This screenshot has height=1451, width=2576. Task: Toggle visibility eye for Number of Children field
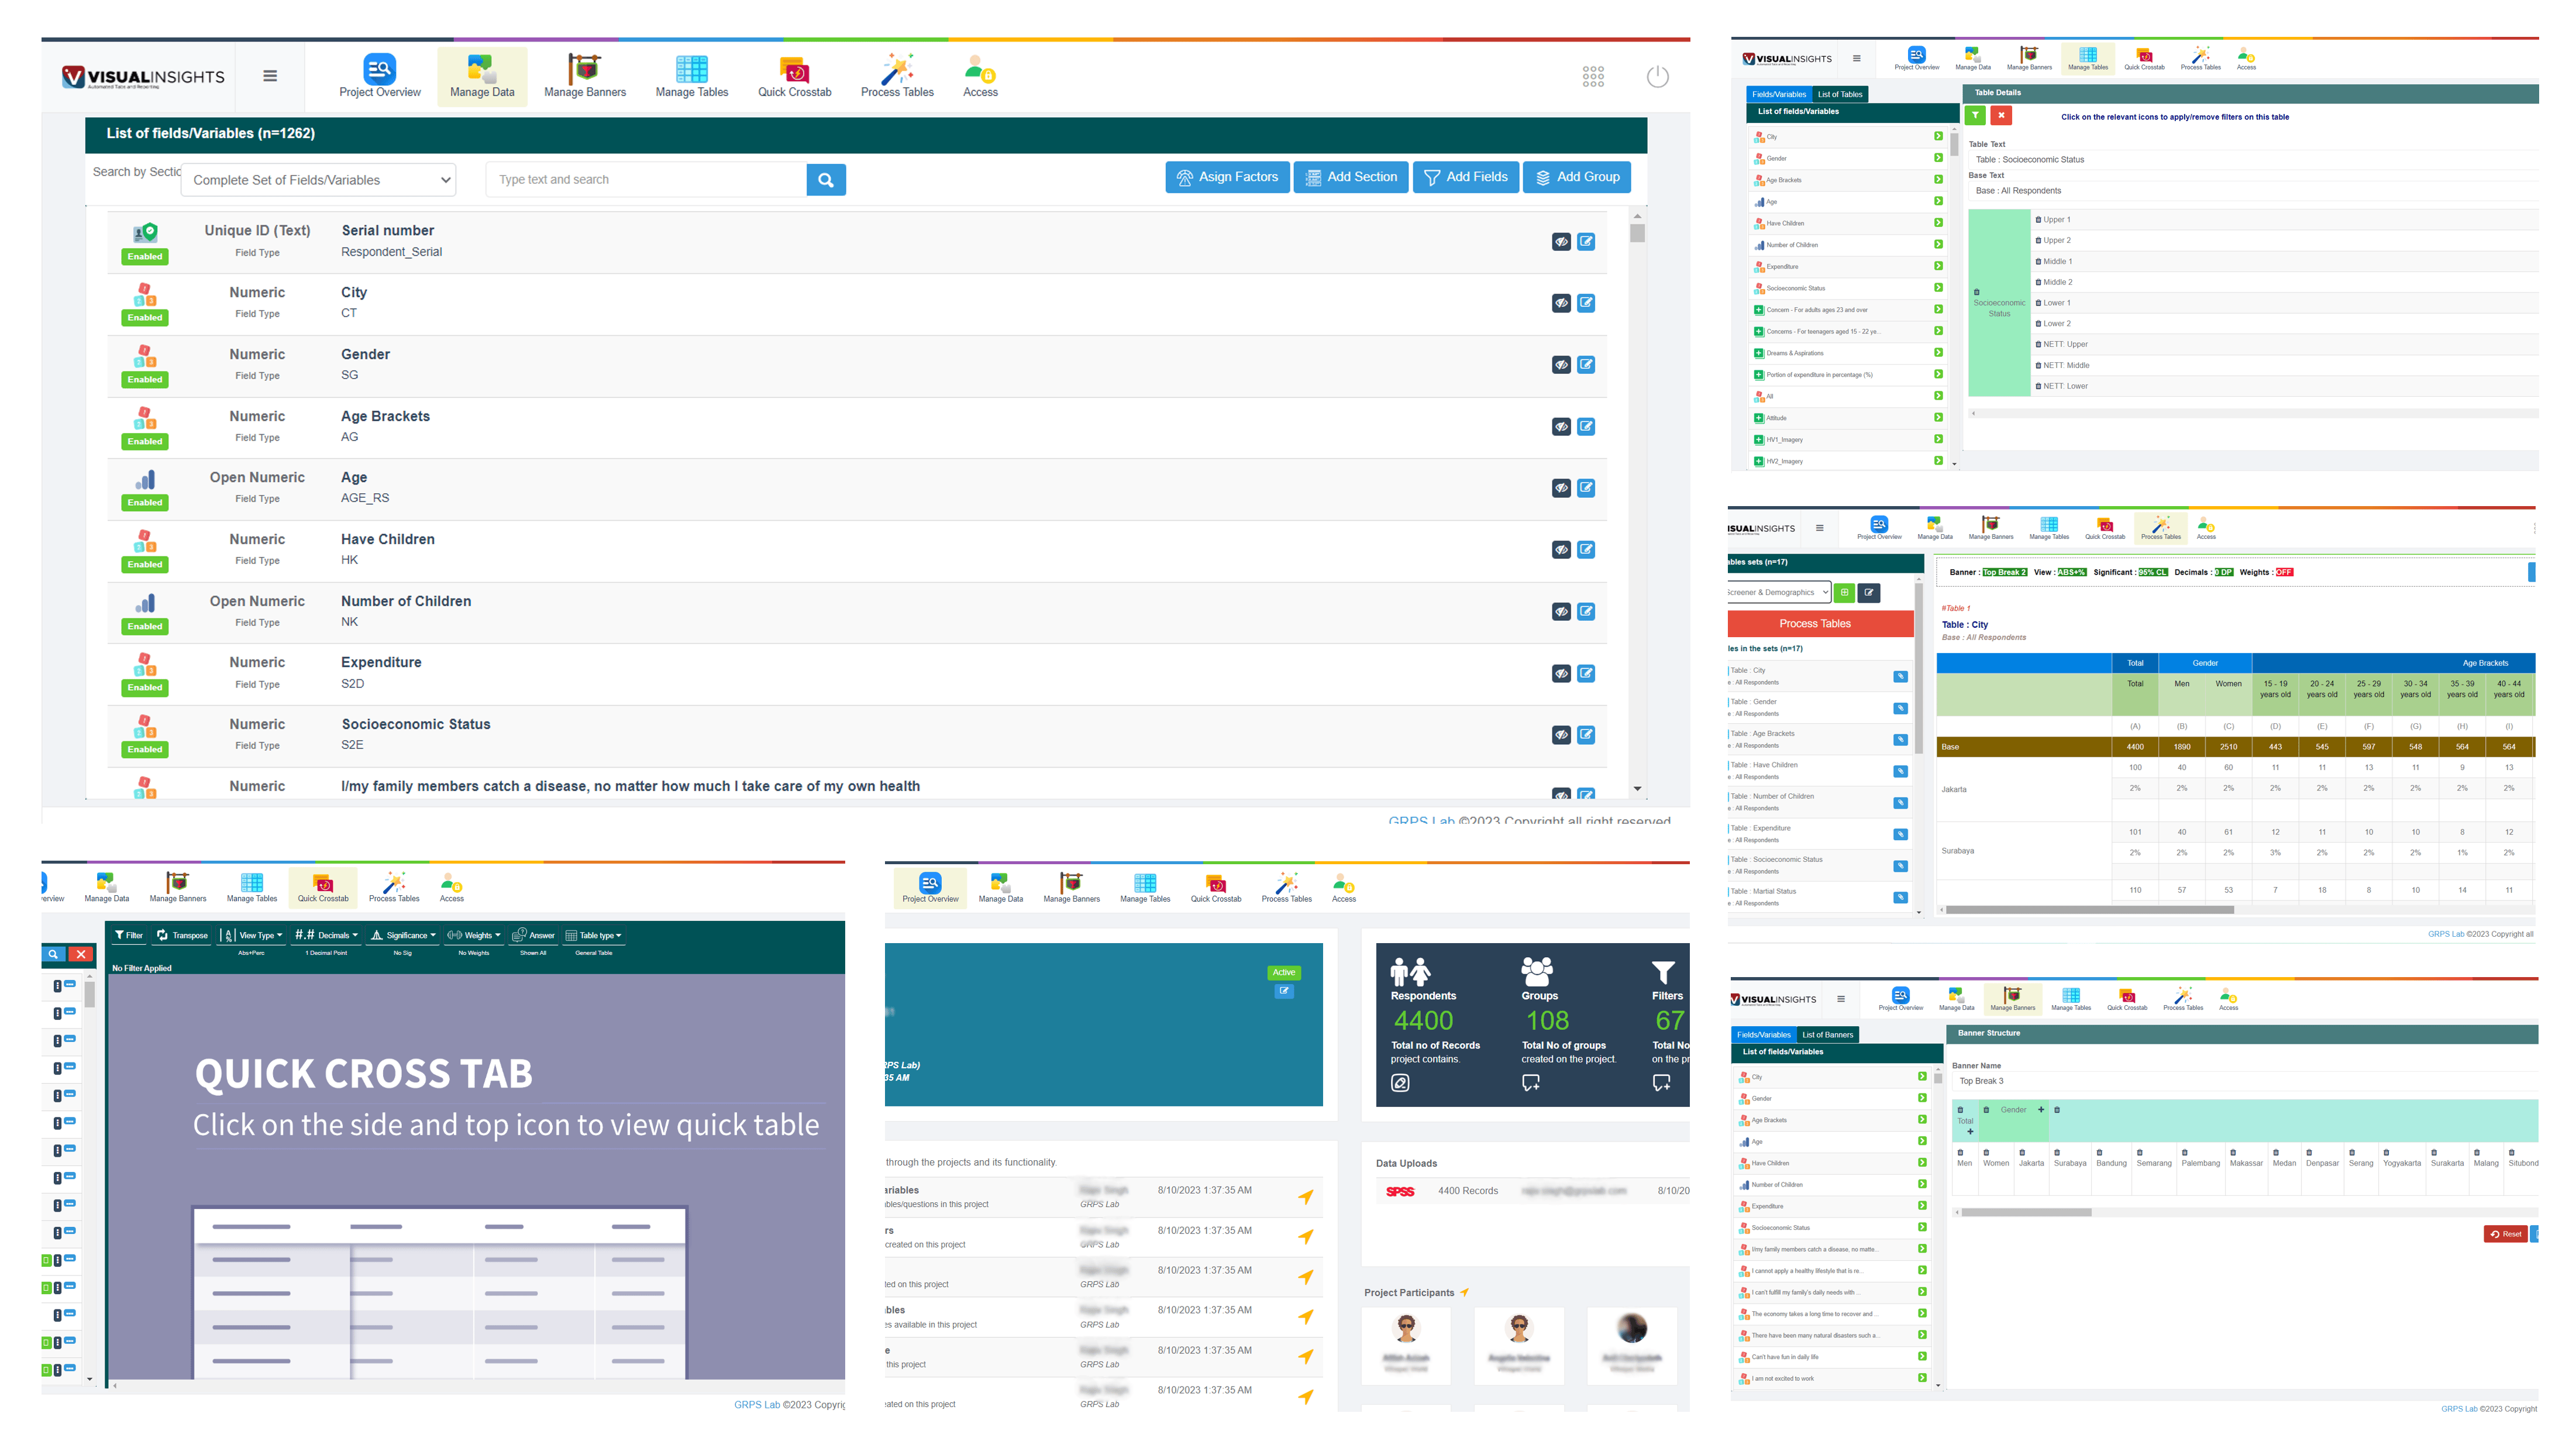point(1561,612)
